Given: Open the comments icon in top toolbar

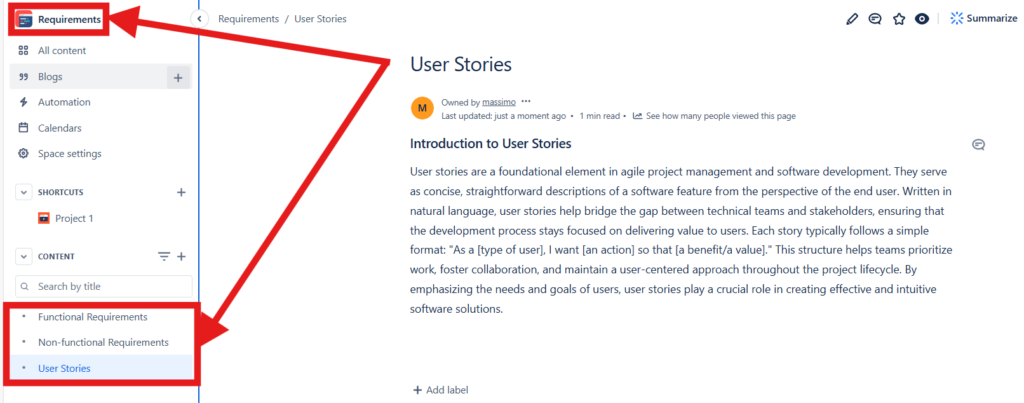Looking at the screenshot, I should [x=875, y=18].
